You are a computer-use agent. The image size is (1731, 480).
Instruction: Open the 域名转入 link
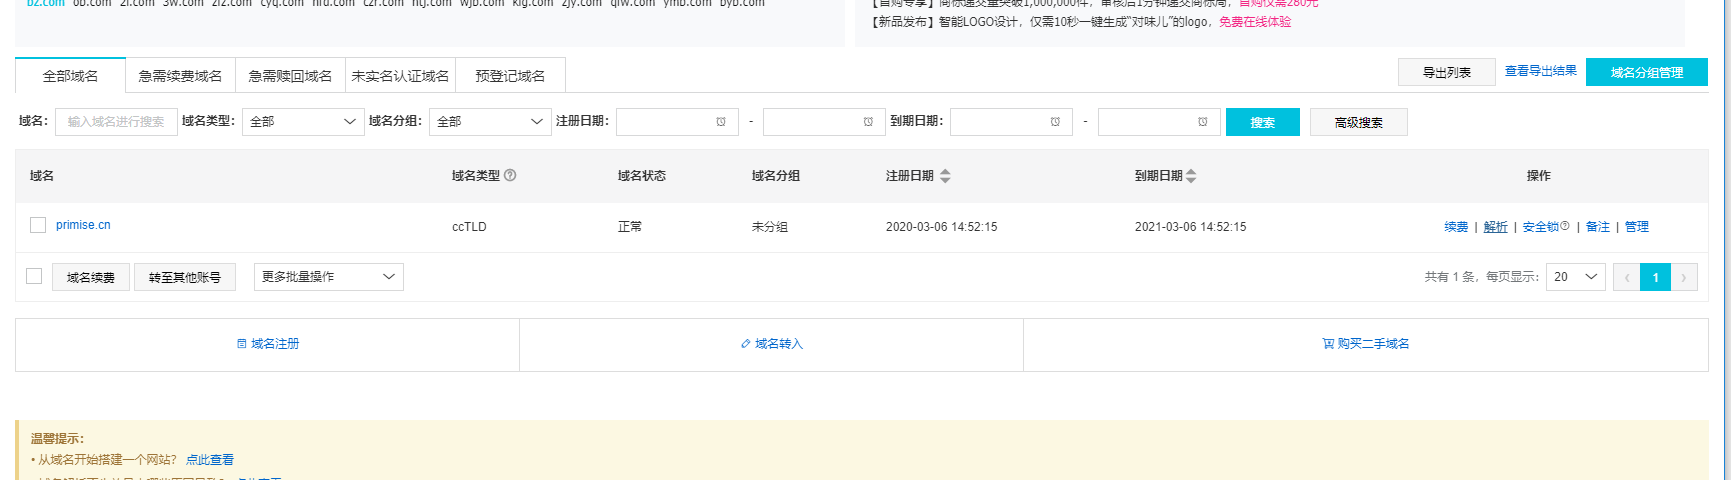coord(772,344)
